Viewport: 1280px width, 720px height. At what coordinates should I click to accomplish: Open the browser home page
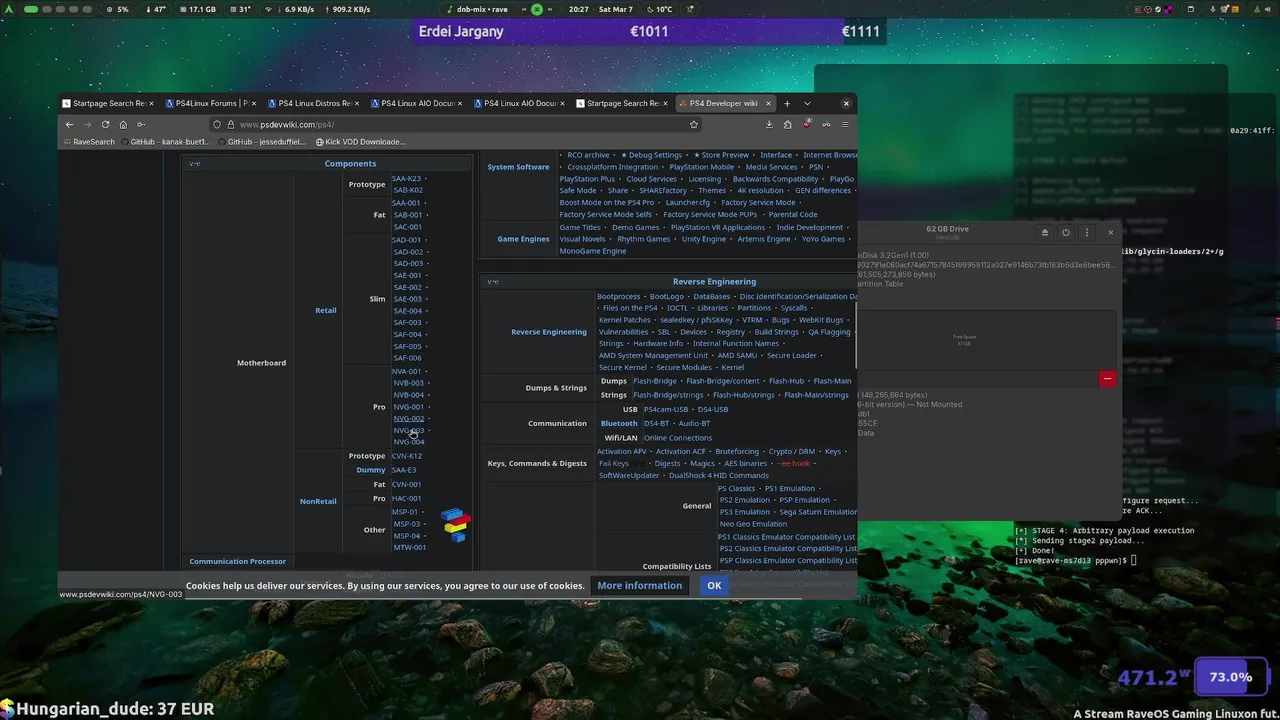tap(123, 124)
